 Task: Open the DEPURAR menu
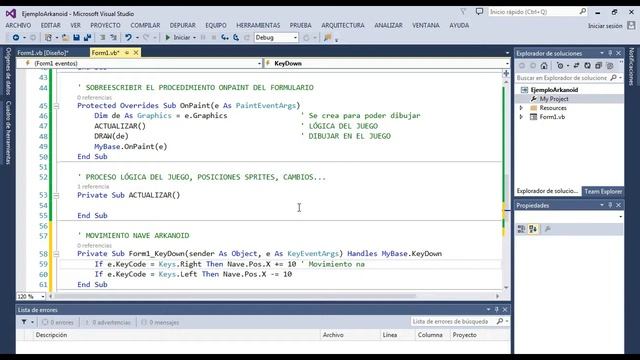182,25
